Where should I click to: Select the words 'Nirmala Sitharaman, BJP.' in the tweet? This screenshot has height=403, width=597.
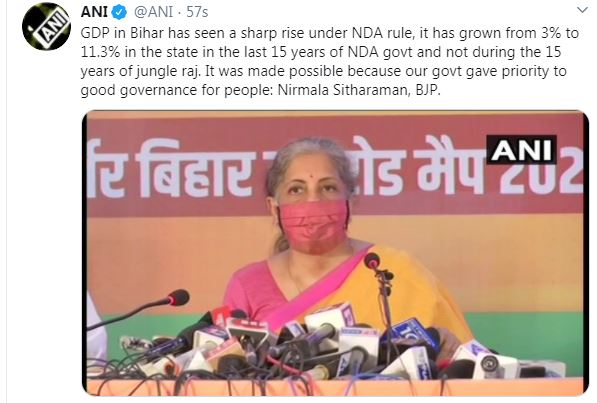pyautogui.click(x=359, y=91)
